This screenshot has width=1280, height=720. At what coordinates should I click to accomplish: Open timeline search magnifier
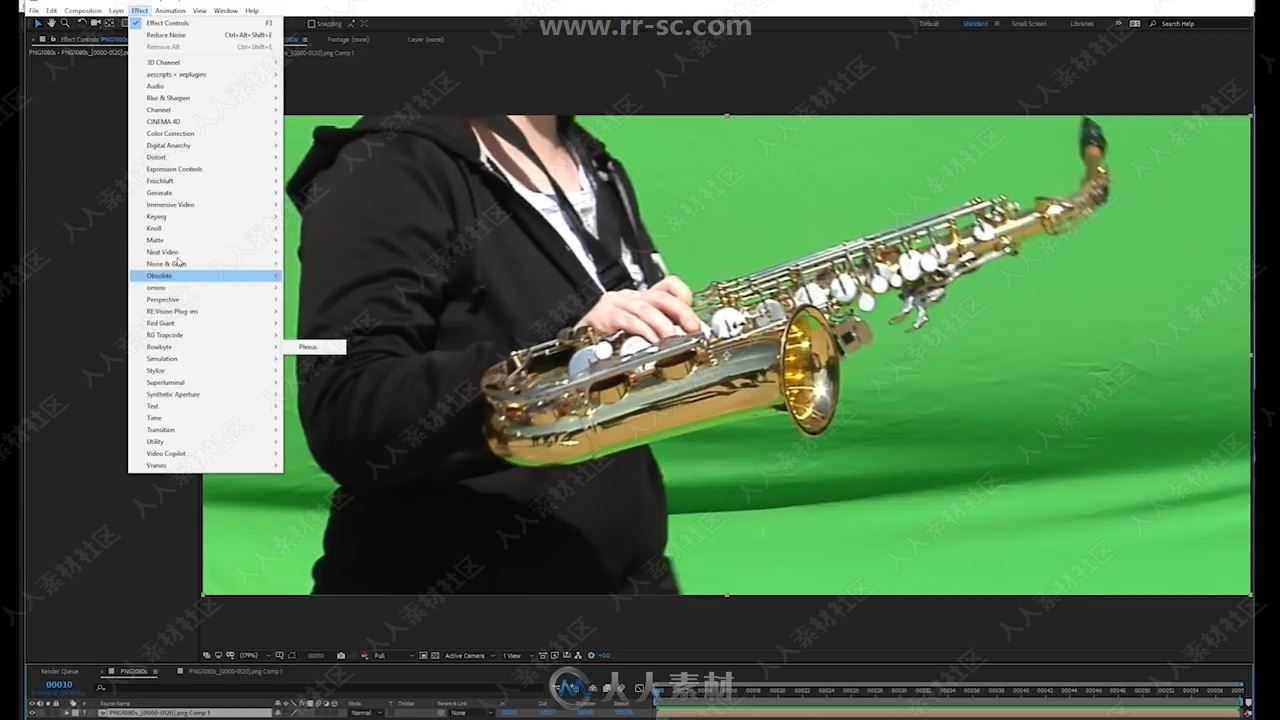(x=101, y=687)
